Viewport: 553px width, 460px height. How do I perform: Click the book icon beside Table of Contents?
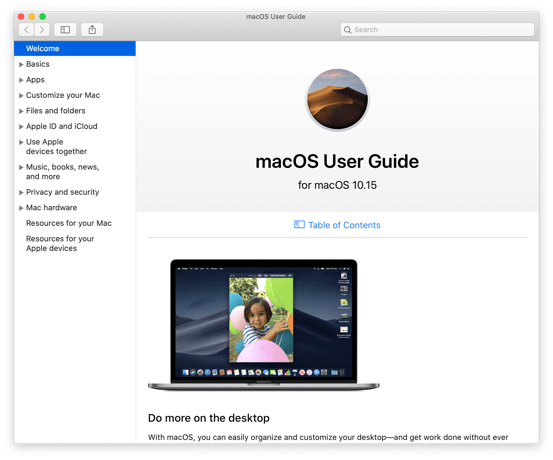(299, 225)
